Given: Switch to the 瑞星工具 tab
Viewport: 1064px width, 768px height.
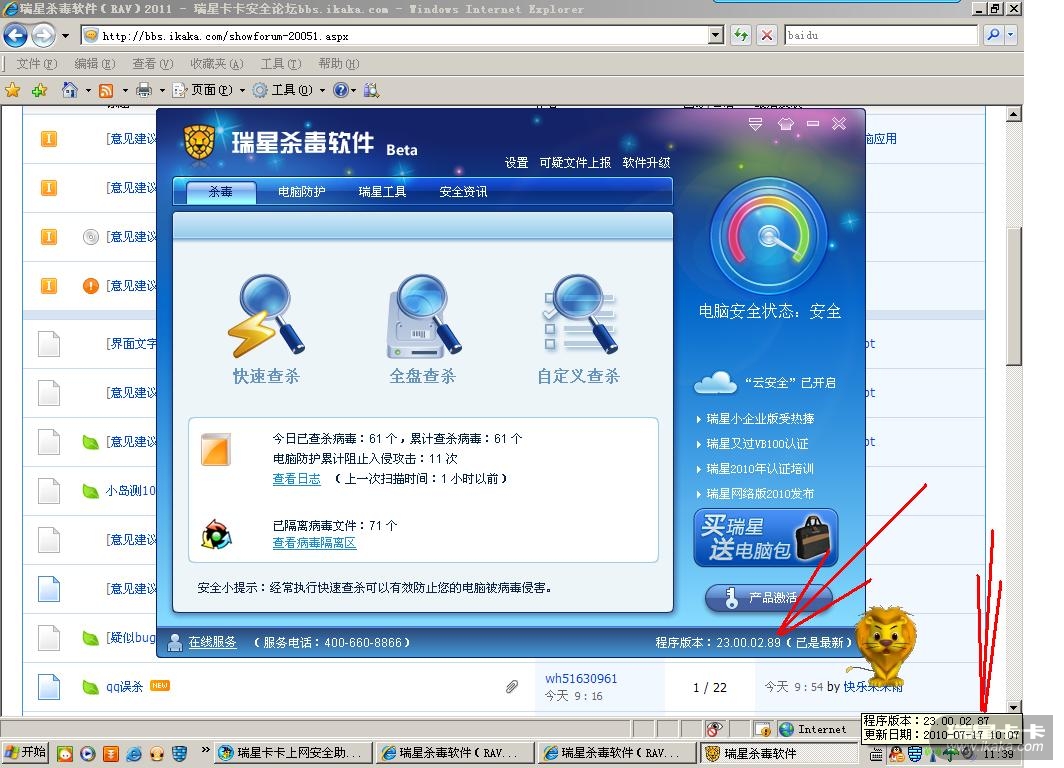Looking at the screenshot, I should (x=382, y=191).
